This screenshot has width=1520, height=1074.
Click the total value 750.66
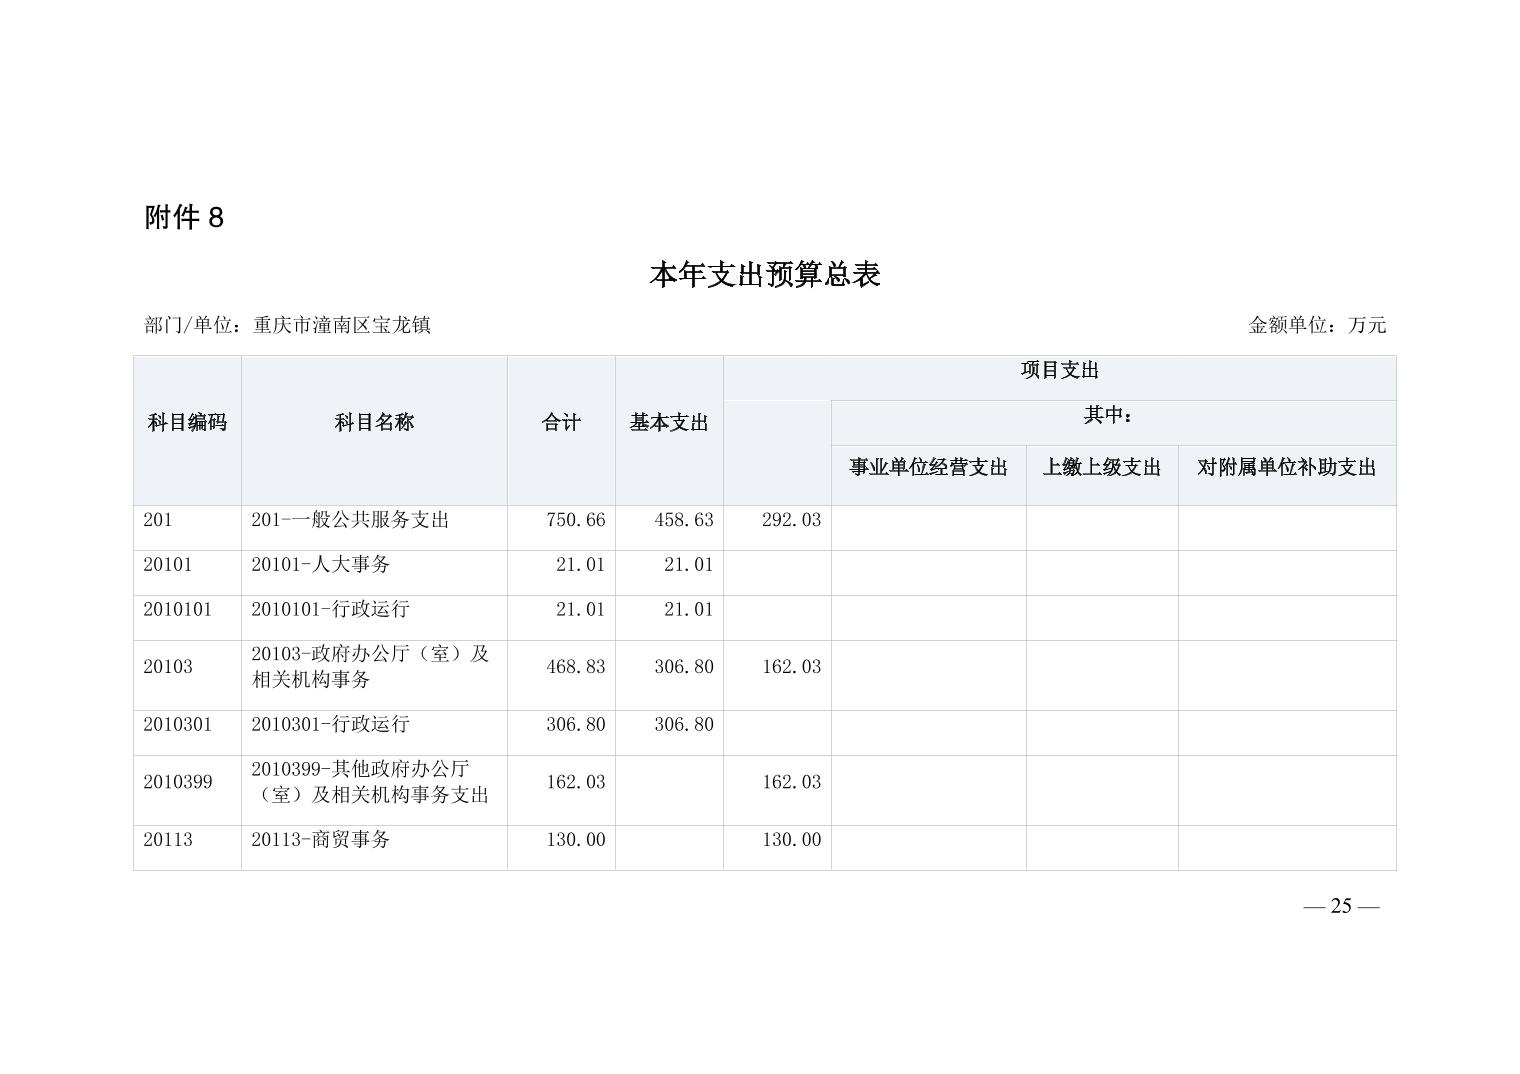[575, 520]
